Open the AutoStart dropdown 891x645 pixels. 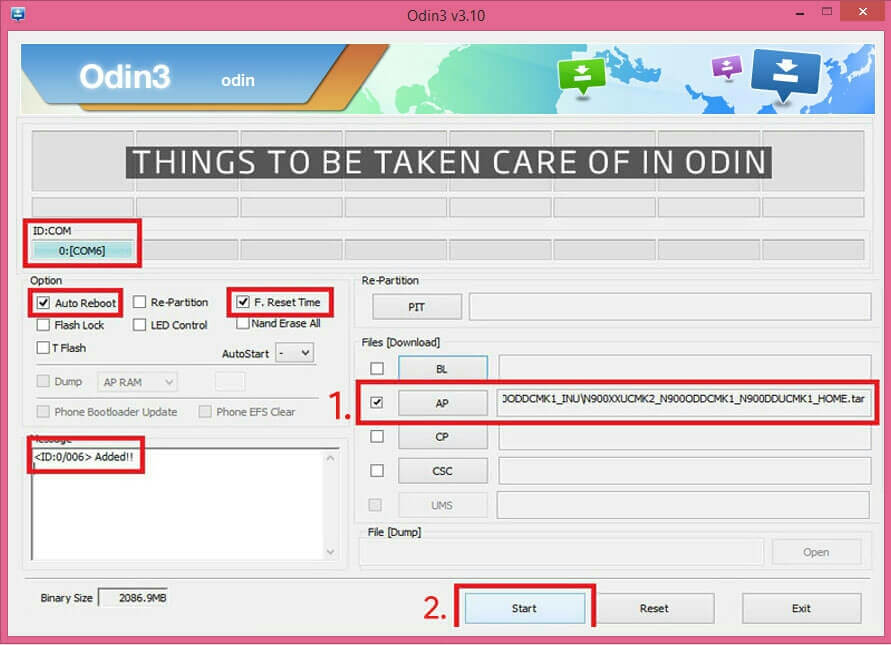(x=294, y=353)
